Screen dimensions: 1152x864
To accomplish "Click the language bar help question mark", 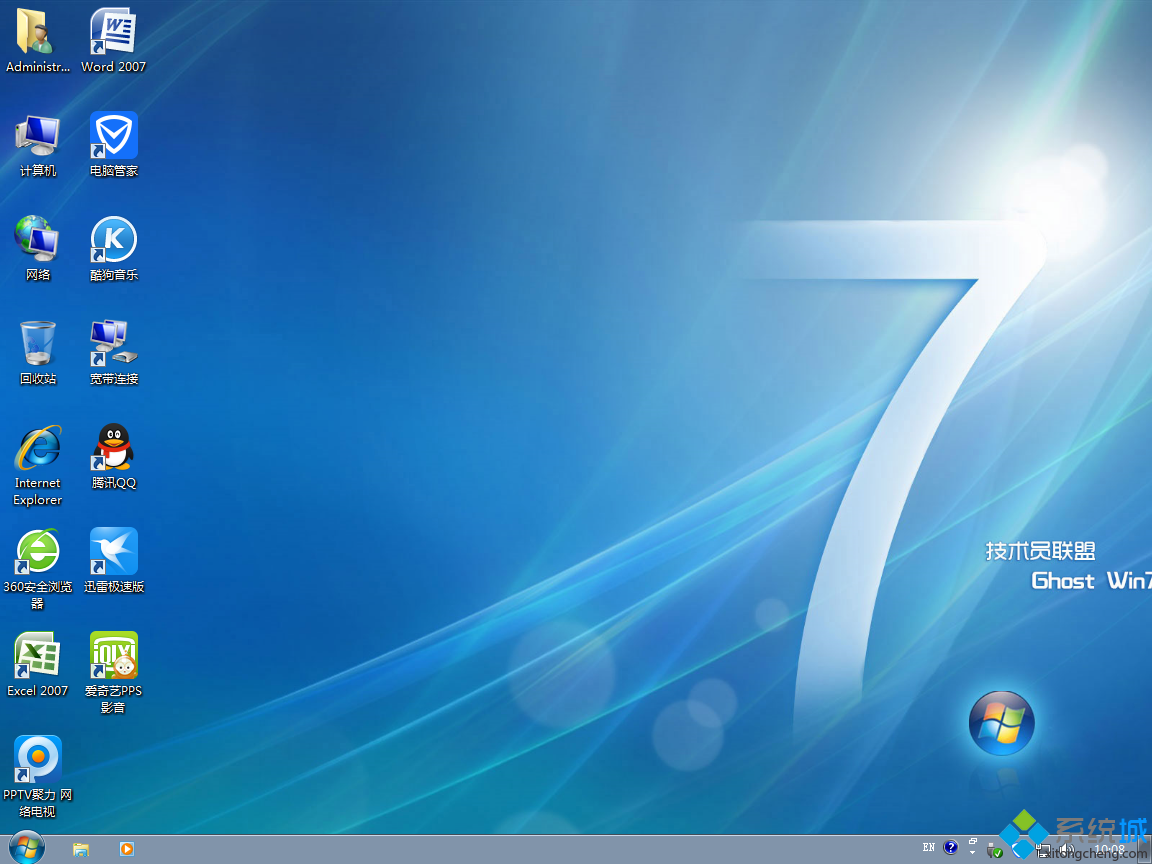I will (951, 848).
